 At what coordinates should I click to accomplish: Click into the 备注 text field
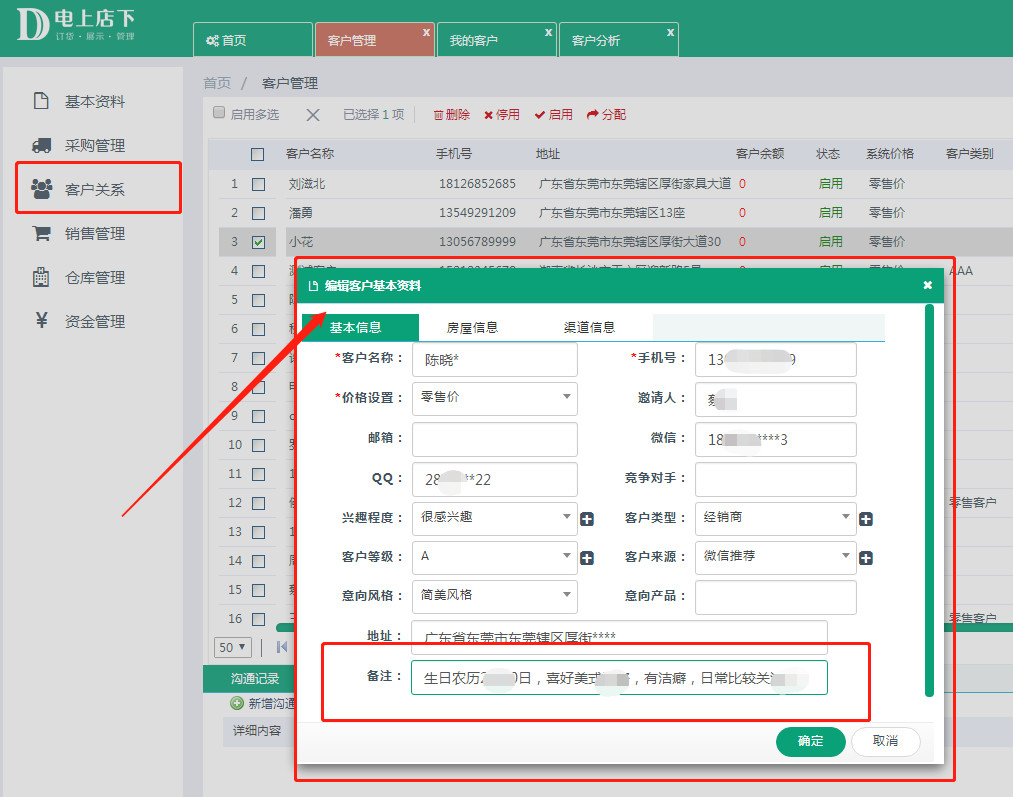pyautogui.click(x=618, y=678)
